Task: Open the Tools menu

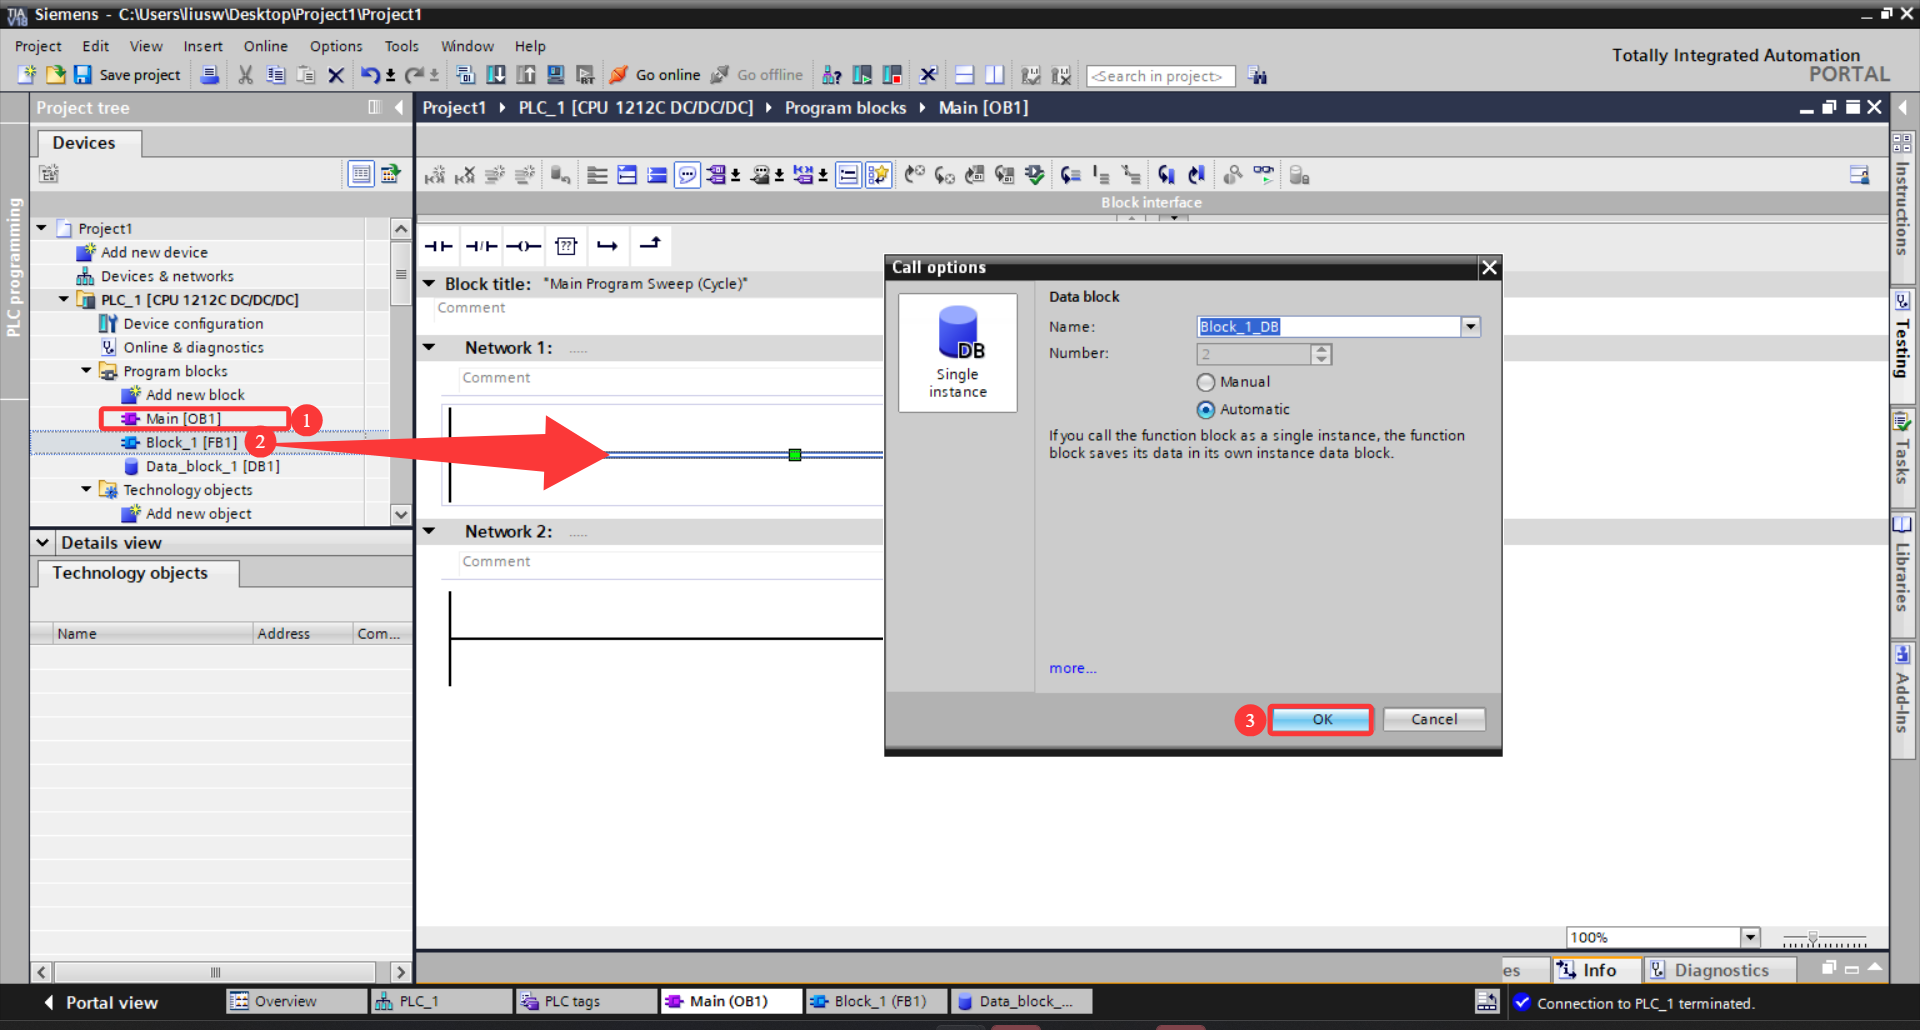Action: pos(401,46)
